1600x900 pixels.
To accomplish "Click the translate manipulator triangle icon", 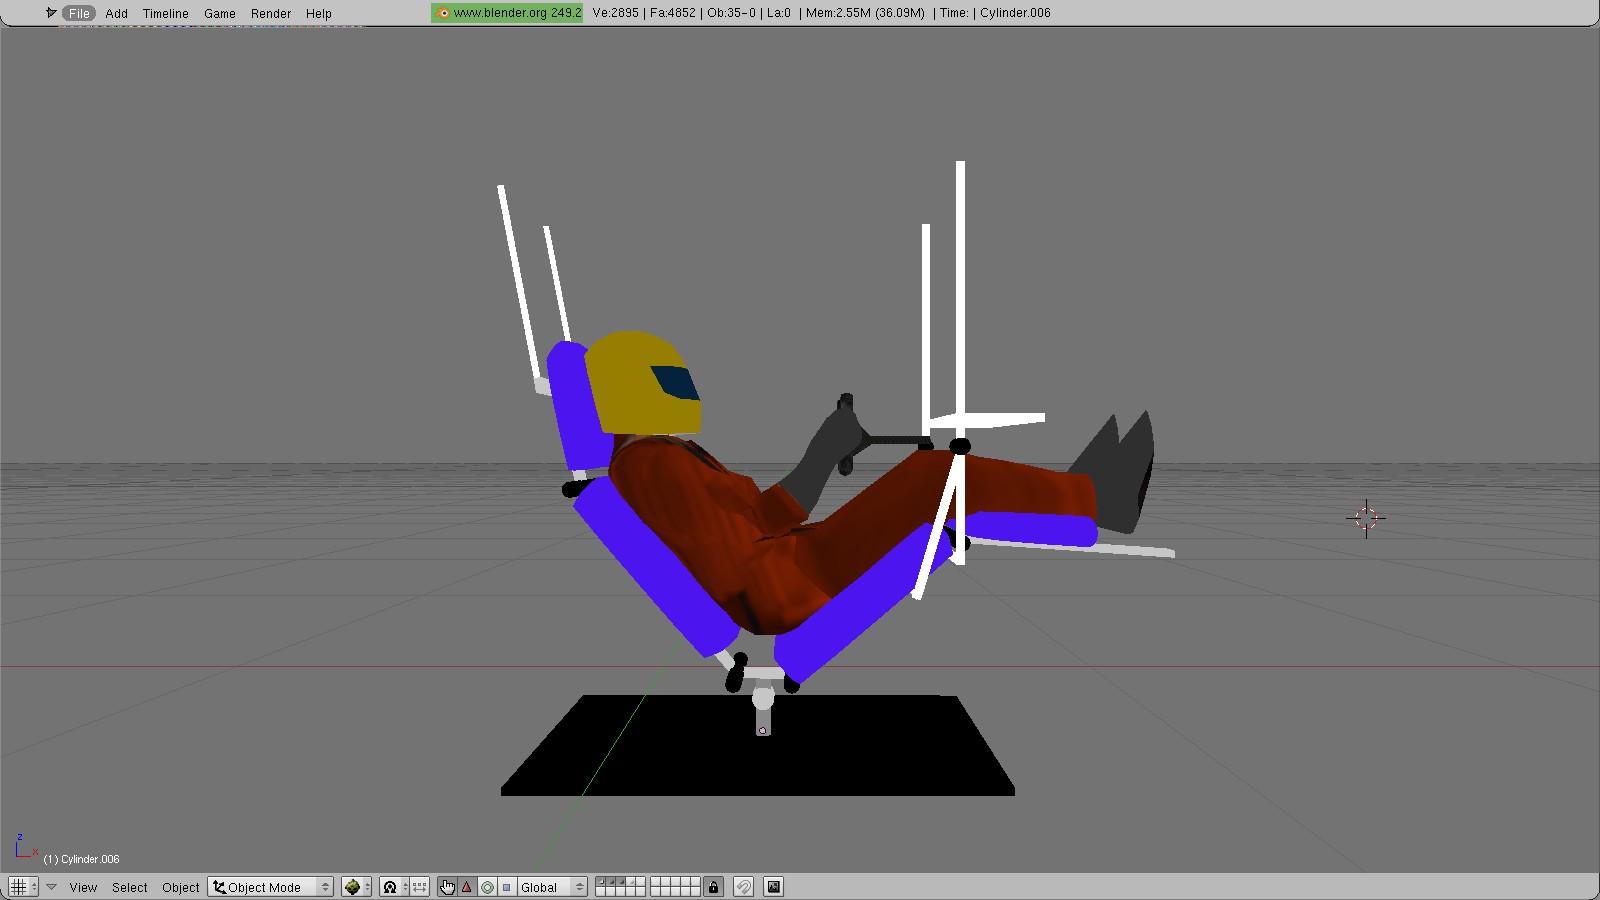I will [x=467, y=887].
